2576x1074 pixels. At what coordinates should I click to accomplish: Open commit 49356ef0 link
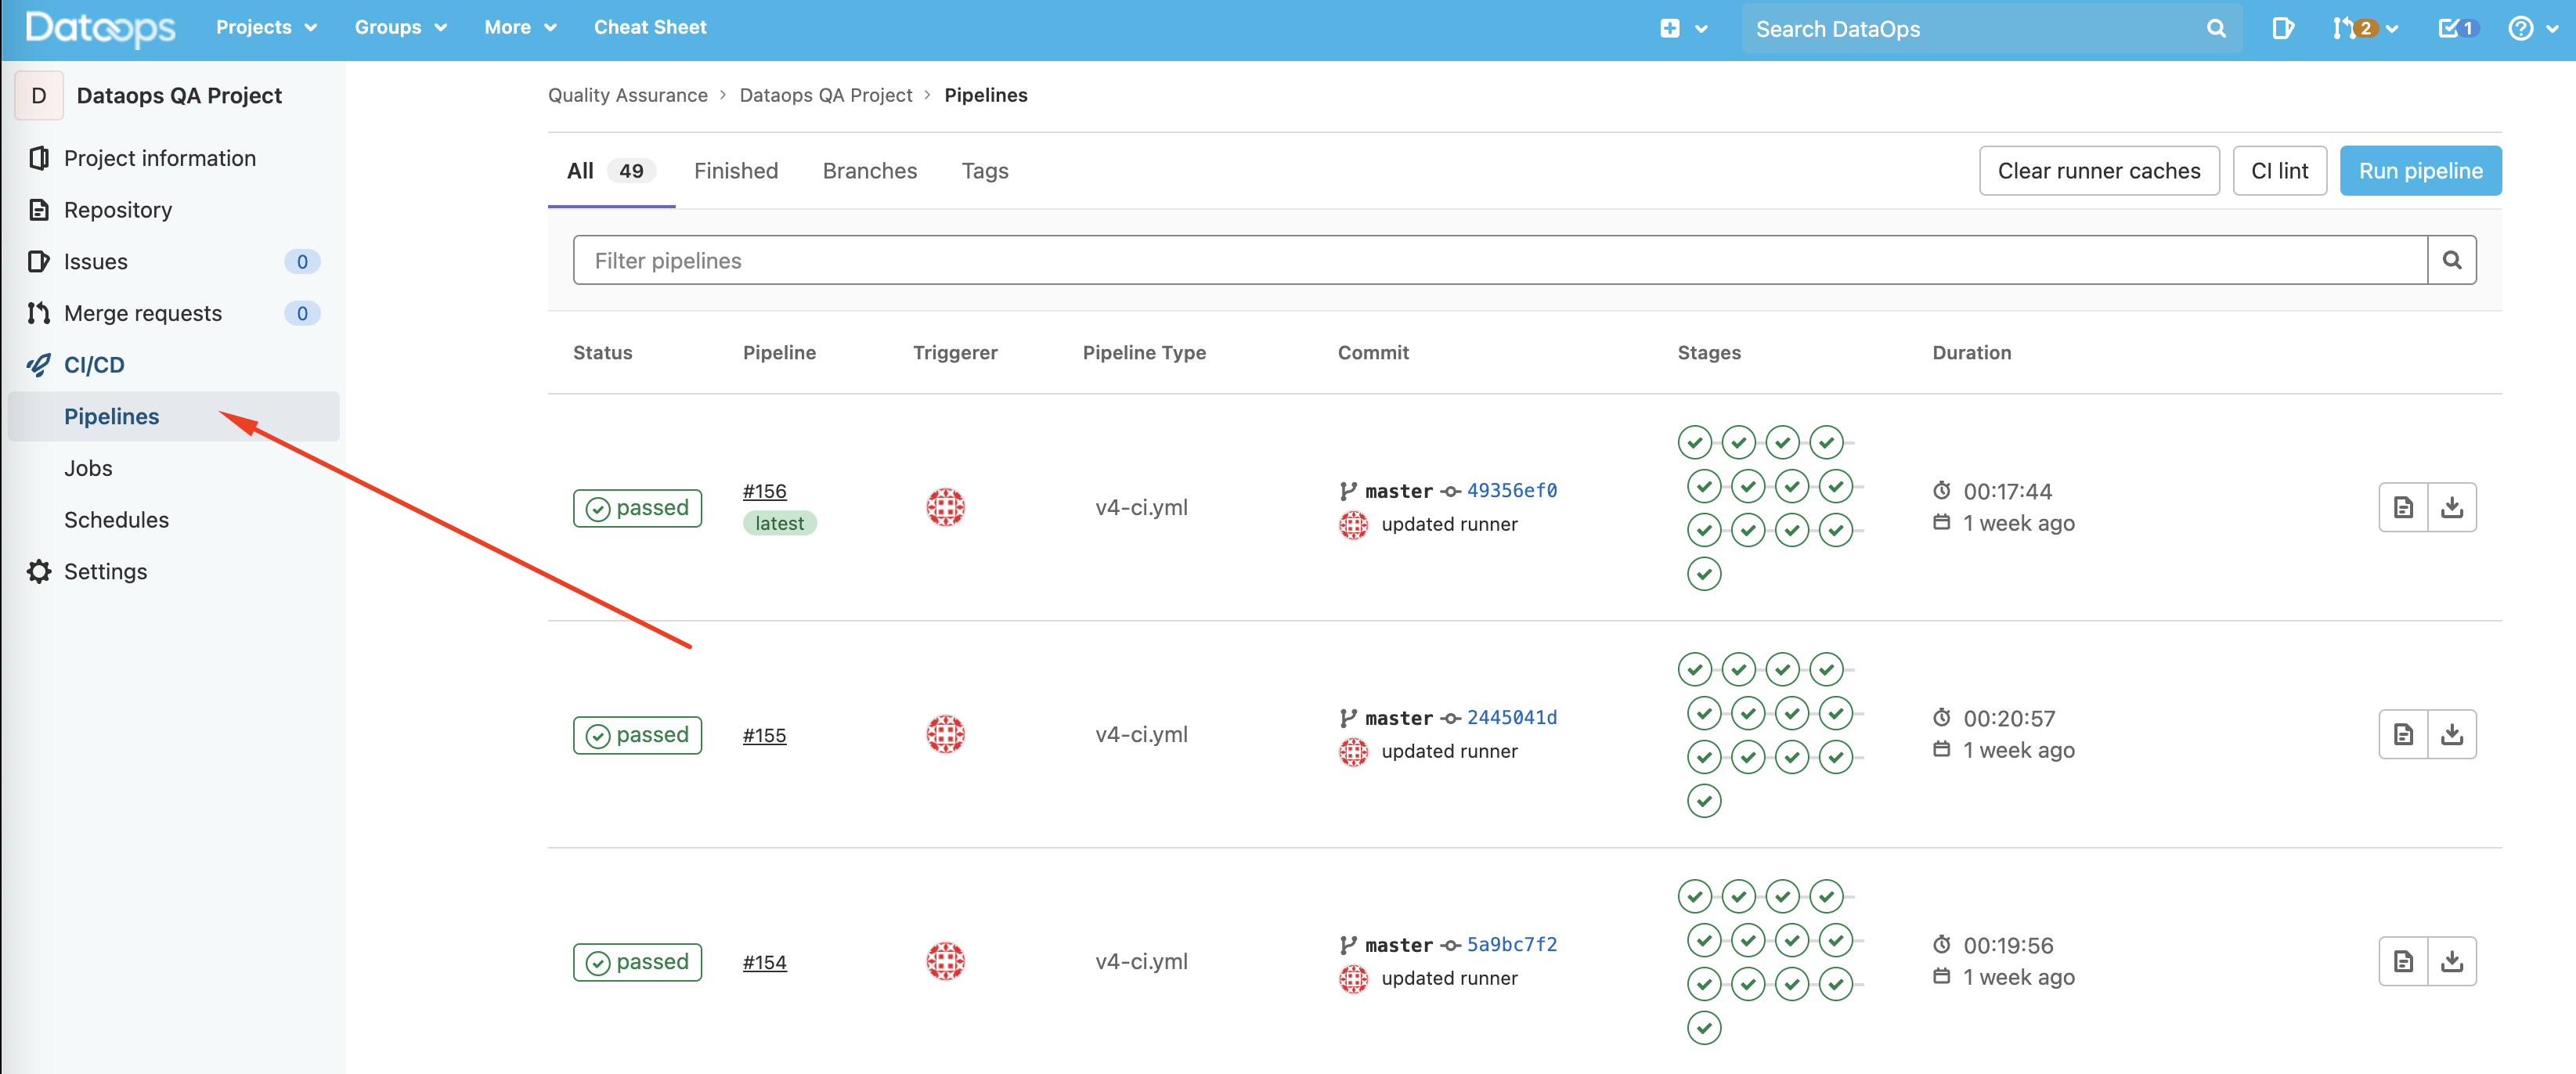pos(1511,490)
